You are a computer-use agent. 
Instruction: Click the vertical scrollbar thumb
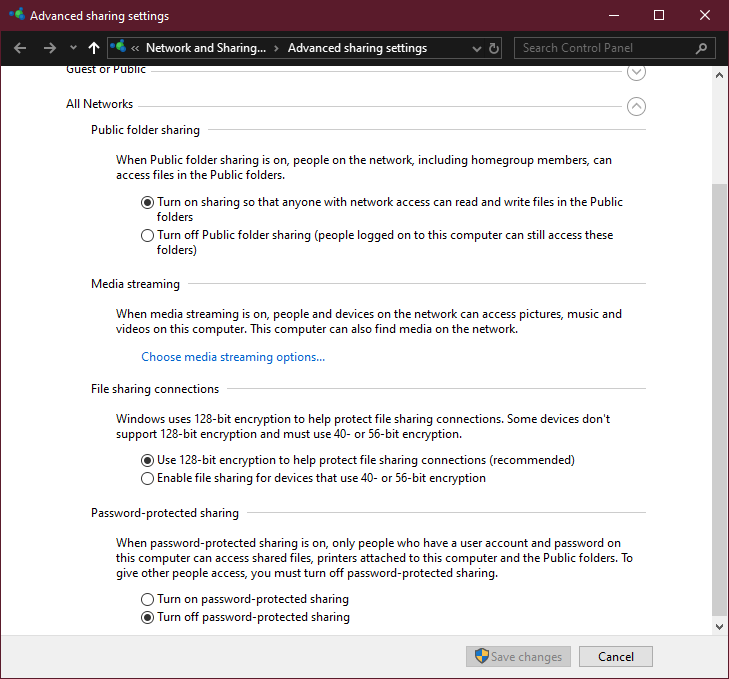(719, 399)
